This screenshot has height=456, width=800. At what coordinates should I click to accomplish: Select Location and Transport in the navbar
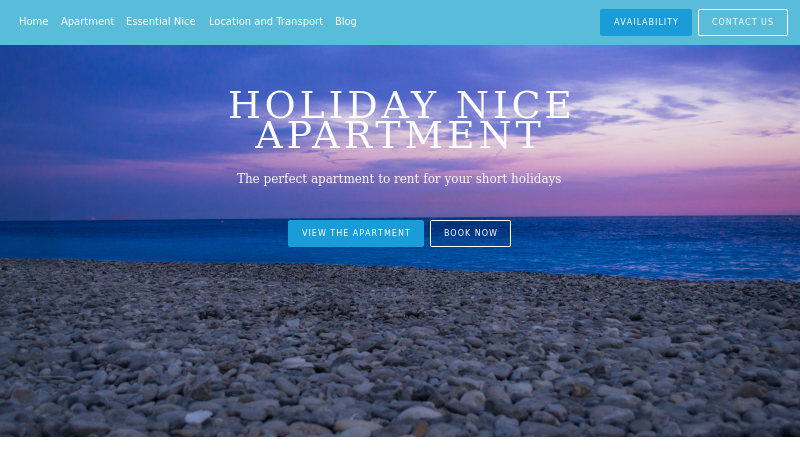266,21
